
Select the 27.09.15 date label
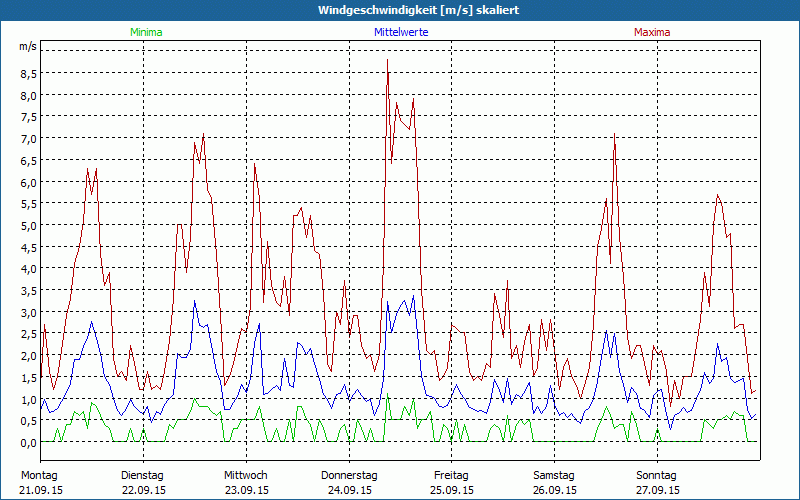657,490
